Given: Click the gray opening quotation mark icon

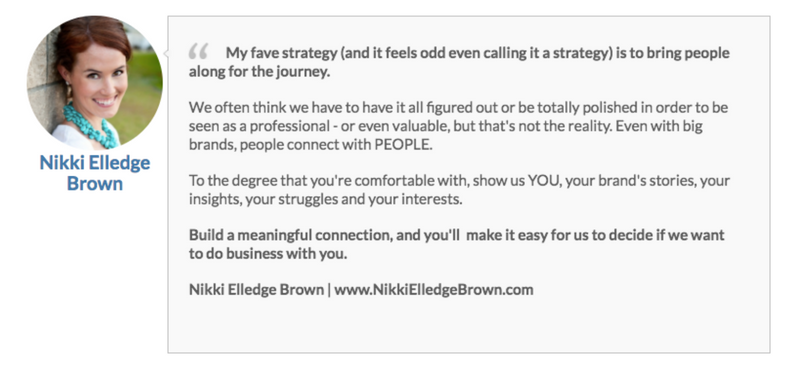Looking at the screenshot, I should [x=198, y=51].
